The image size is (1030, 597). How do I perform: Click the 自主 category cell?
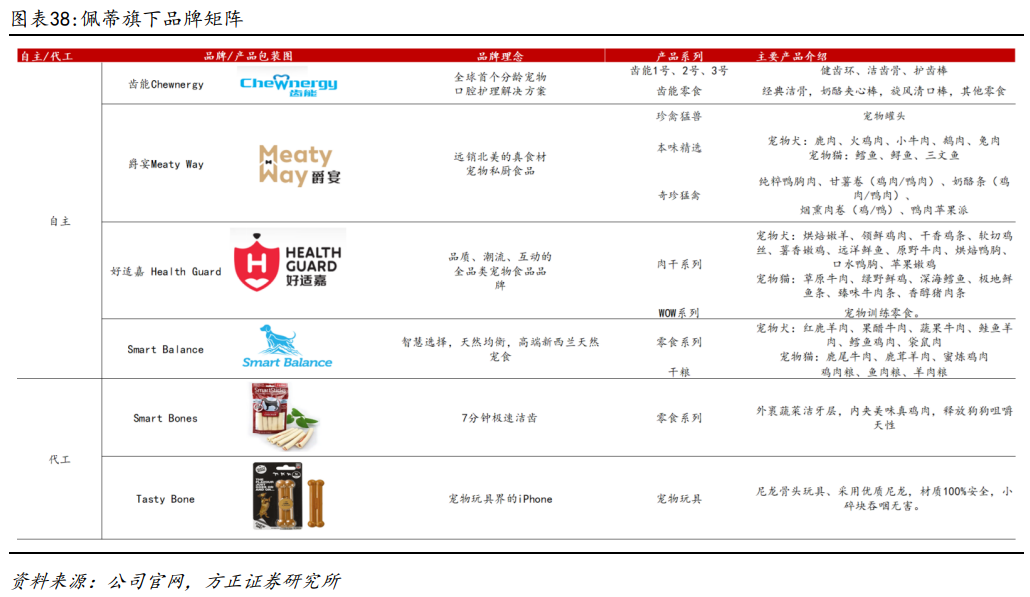tap(60, 221)
